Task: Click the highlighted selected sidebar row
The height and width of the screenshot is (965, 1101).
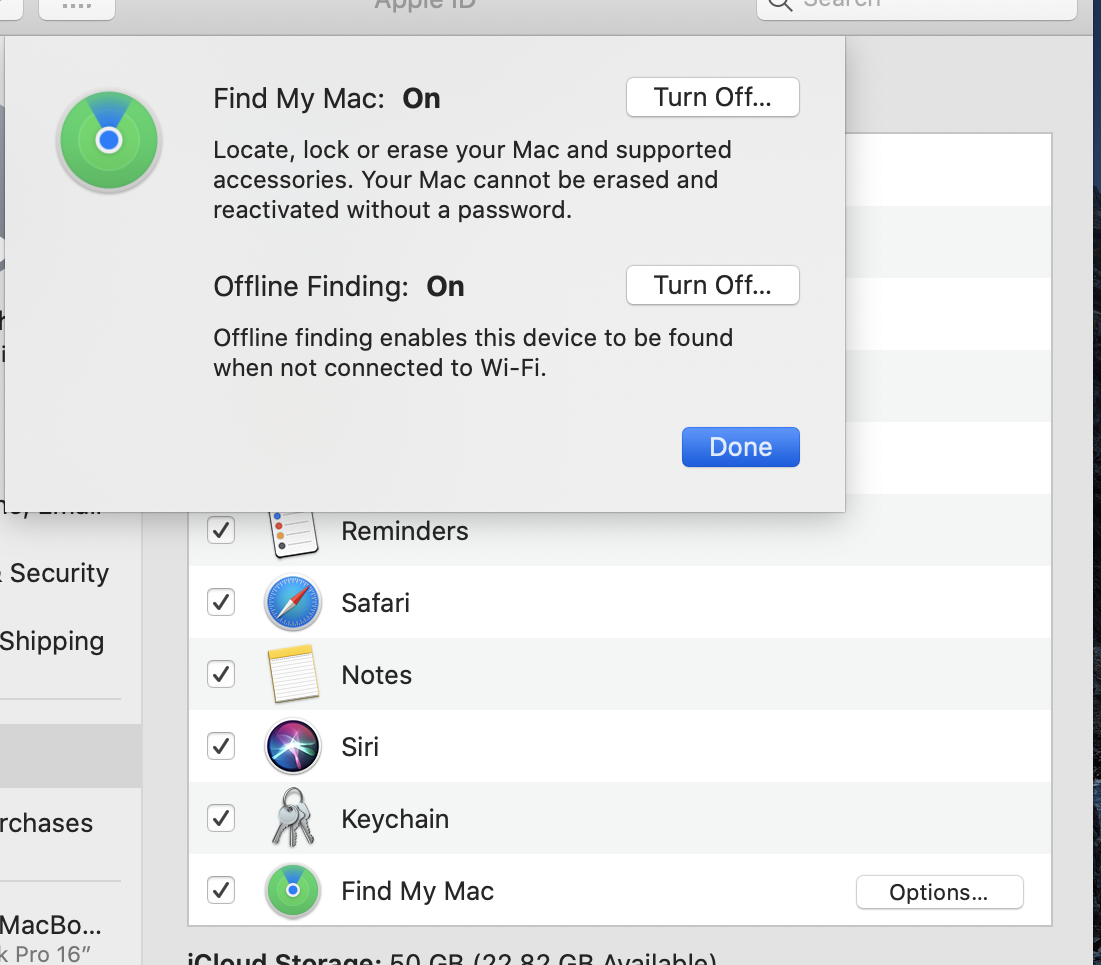Action: pos(70,756)
